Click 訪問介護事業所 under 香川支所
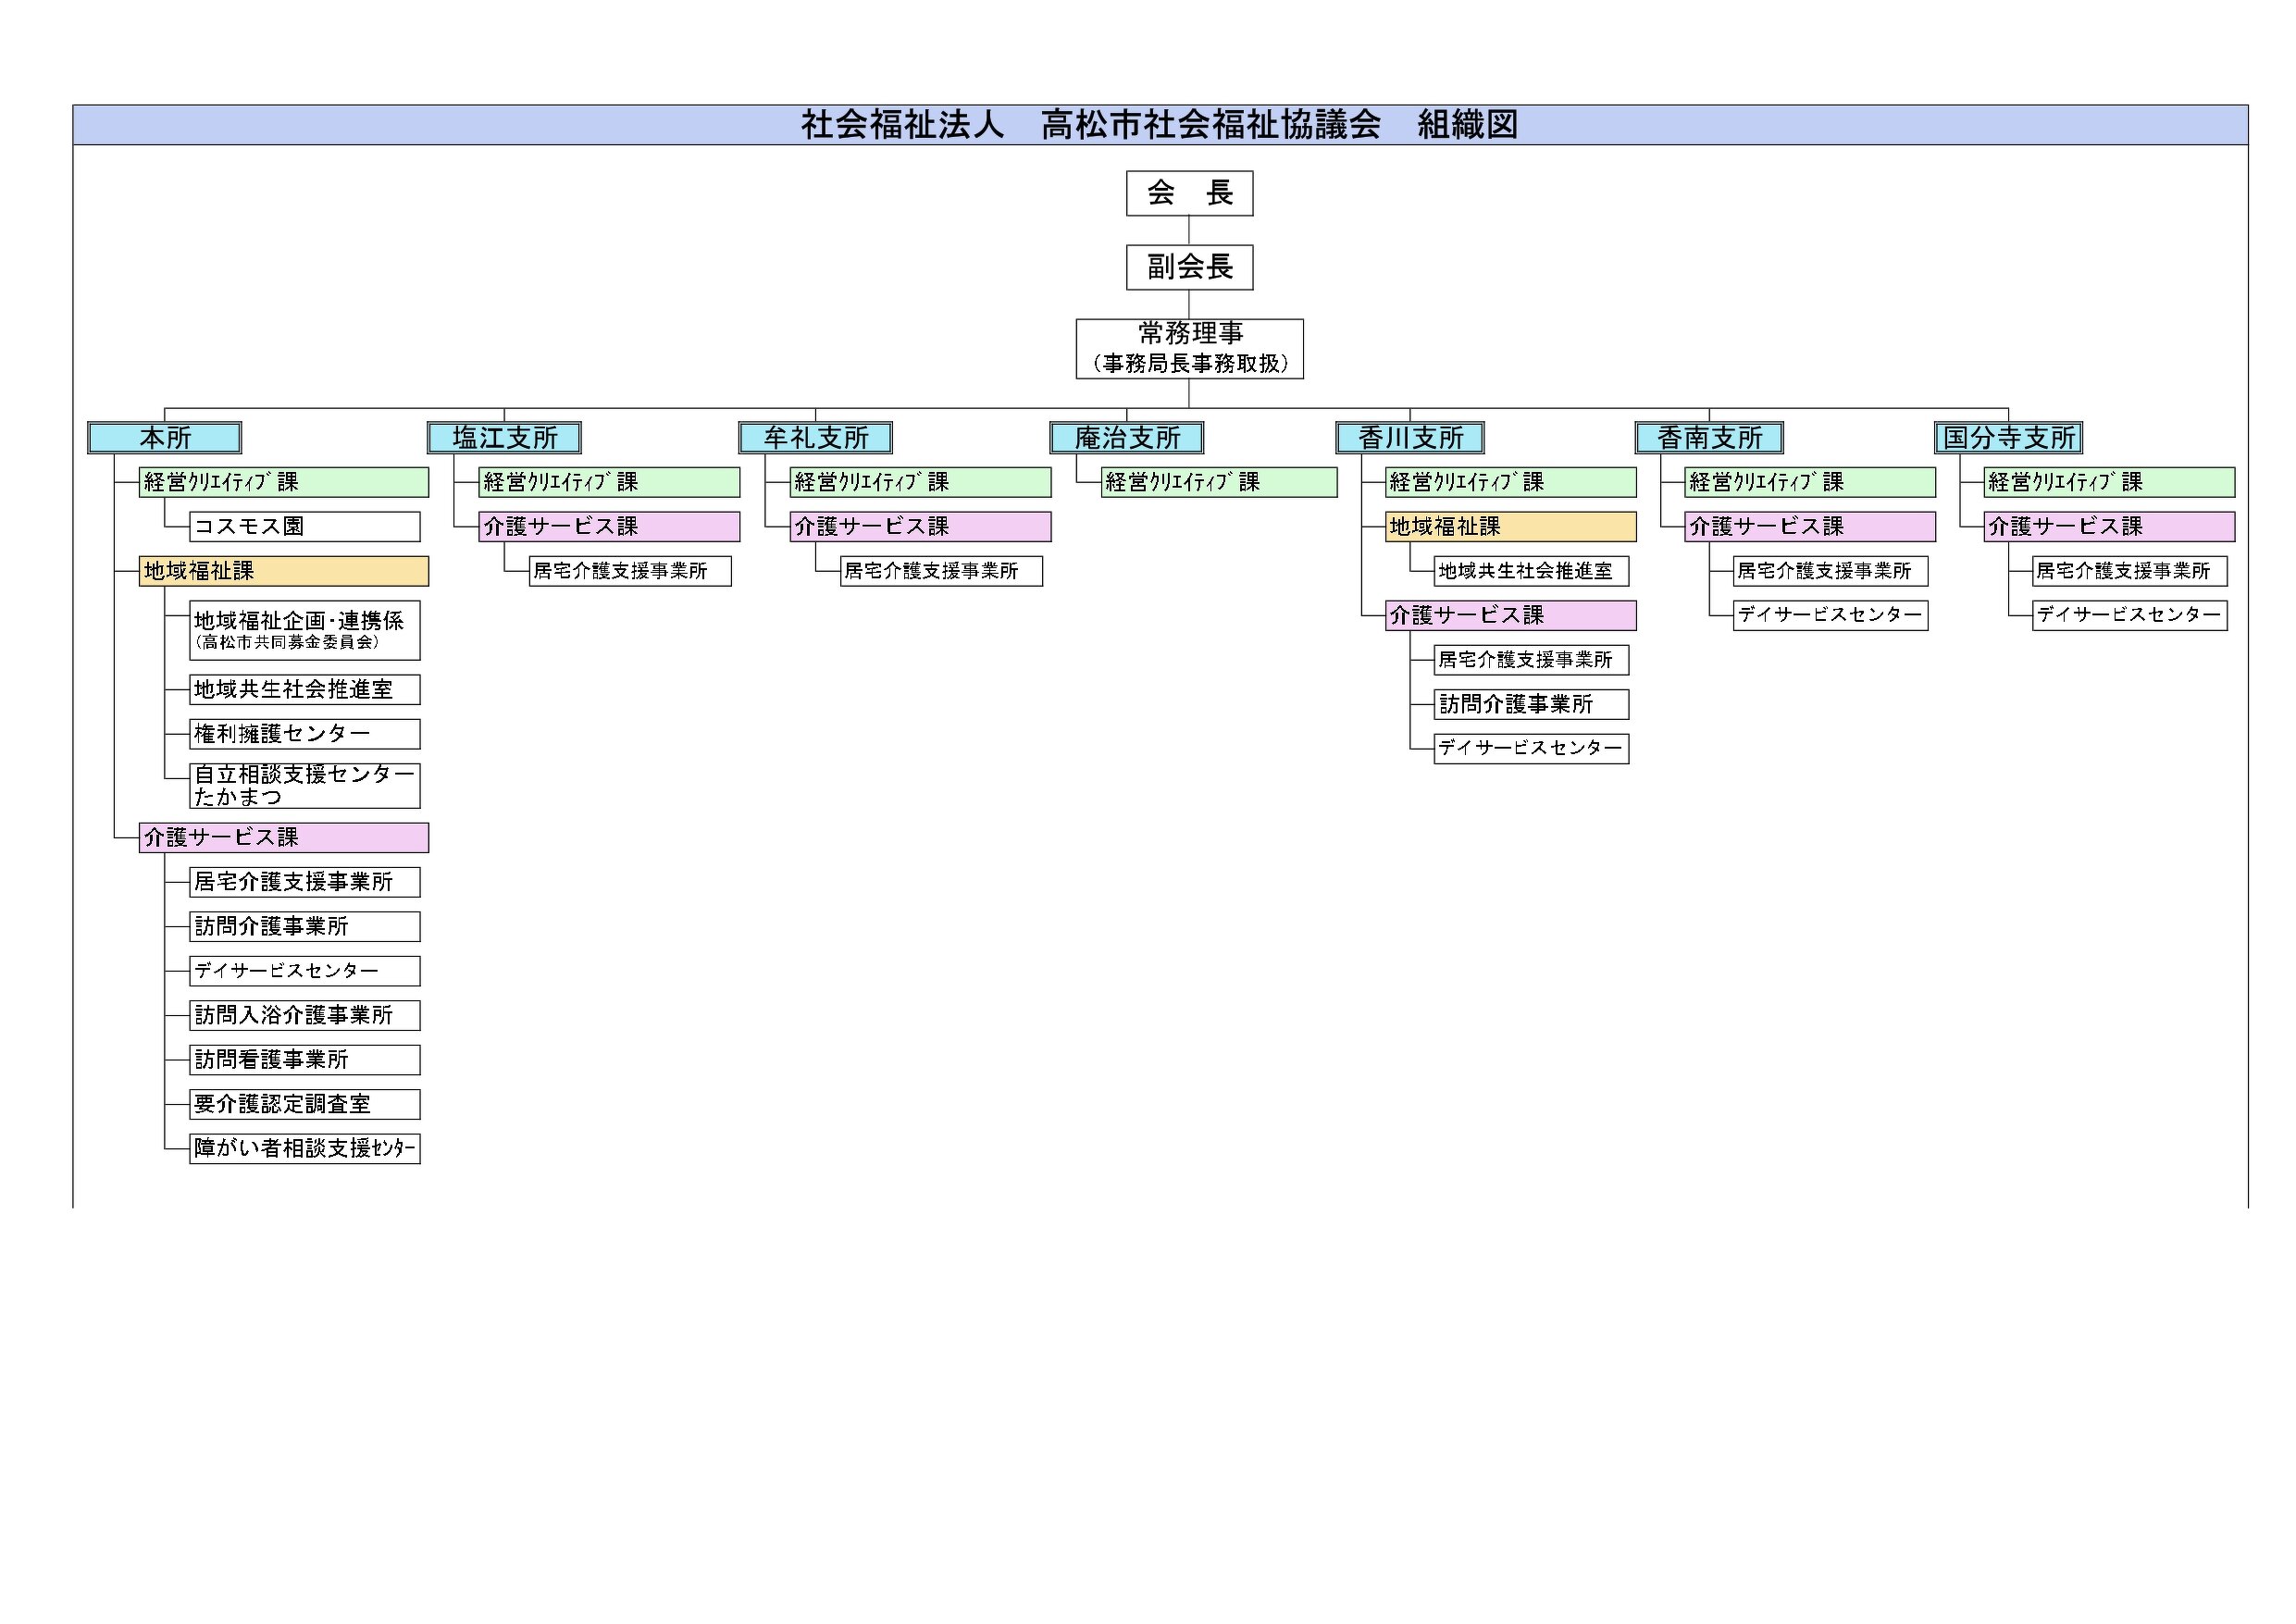Image resolution: width=2296 pixels, height=1624 pixels. coord(1531,704)
